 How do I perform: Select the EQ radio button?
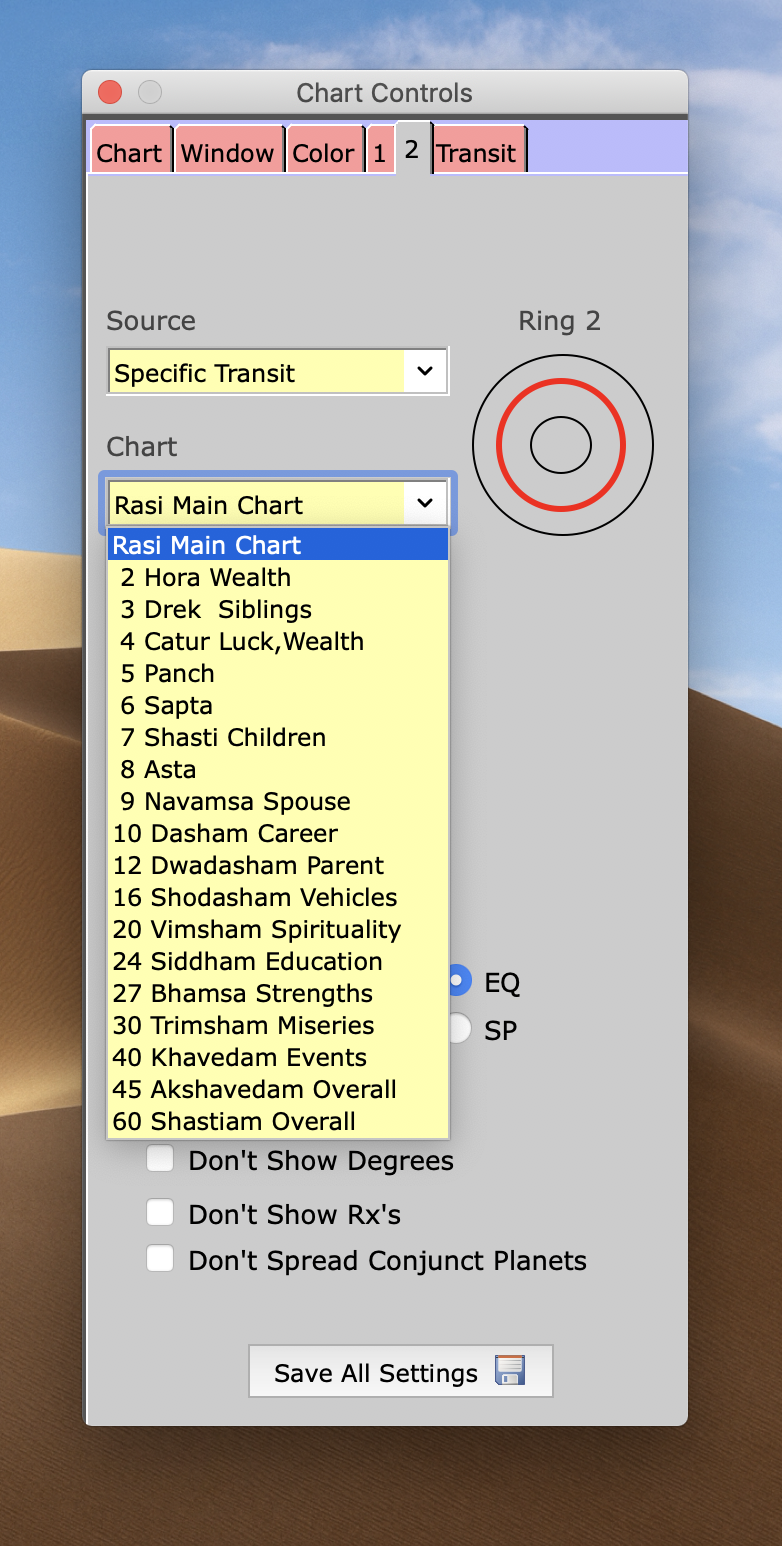pyautogui.click(x=460, y=981)
